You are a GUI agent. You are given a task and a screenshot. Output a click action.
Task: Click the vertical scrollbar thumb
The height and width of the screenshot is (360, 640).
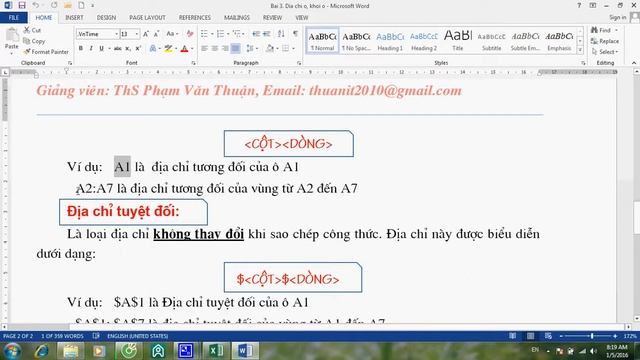(636, 217)
